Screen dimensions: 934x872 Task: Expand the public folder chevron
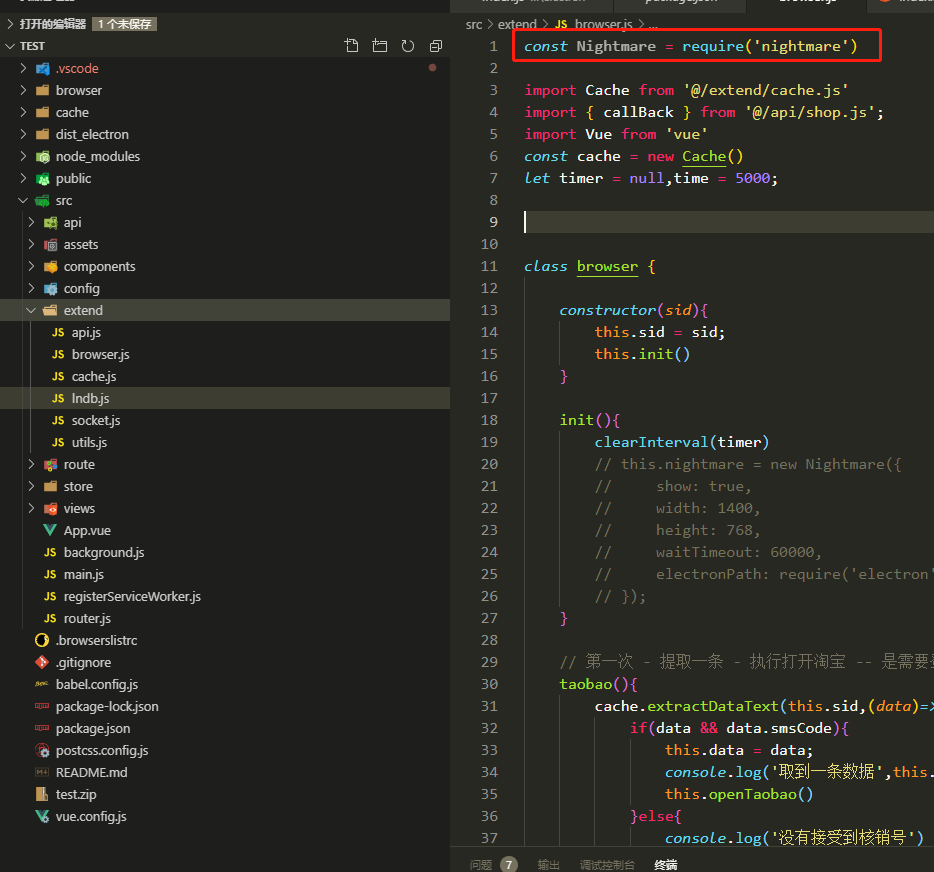23,179
